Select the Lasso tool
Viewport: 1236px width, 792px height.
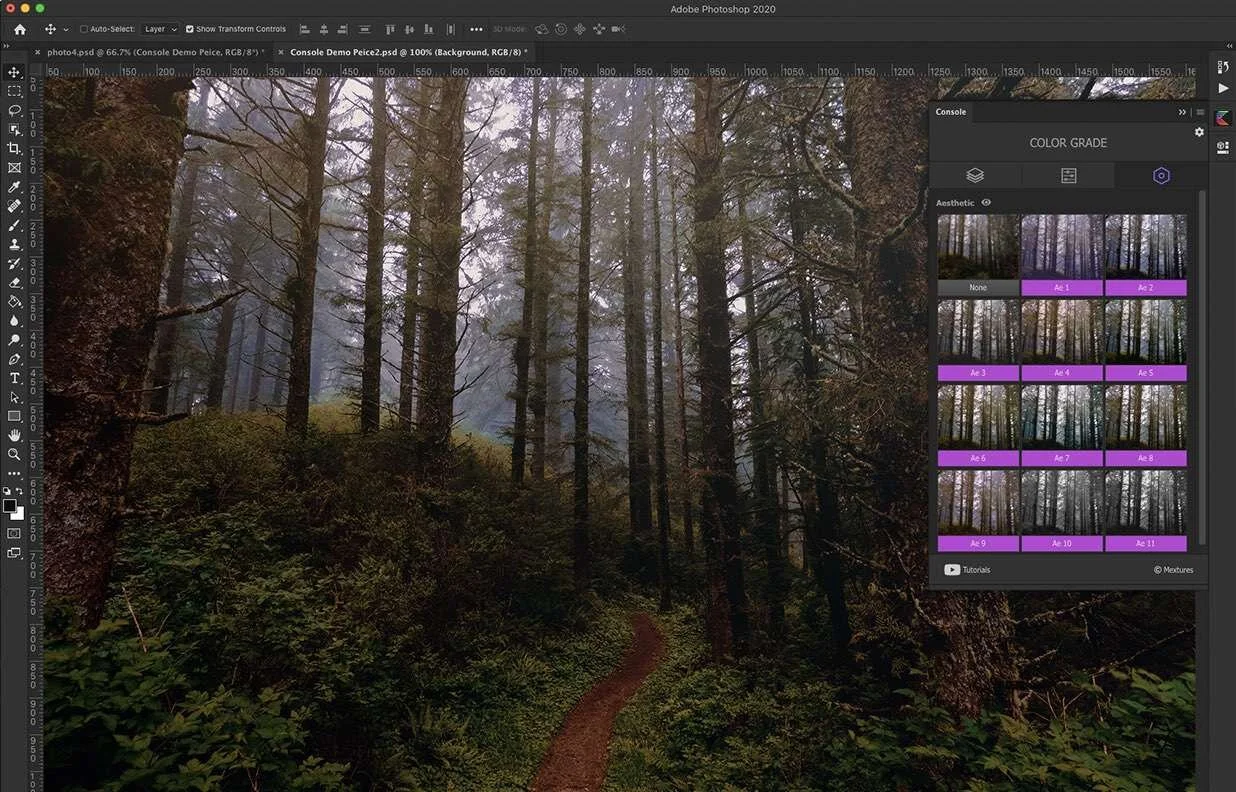pos(14,110)
